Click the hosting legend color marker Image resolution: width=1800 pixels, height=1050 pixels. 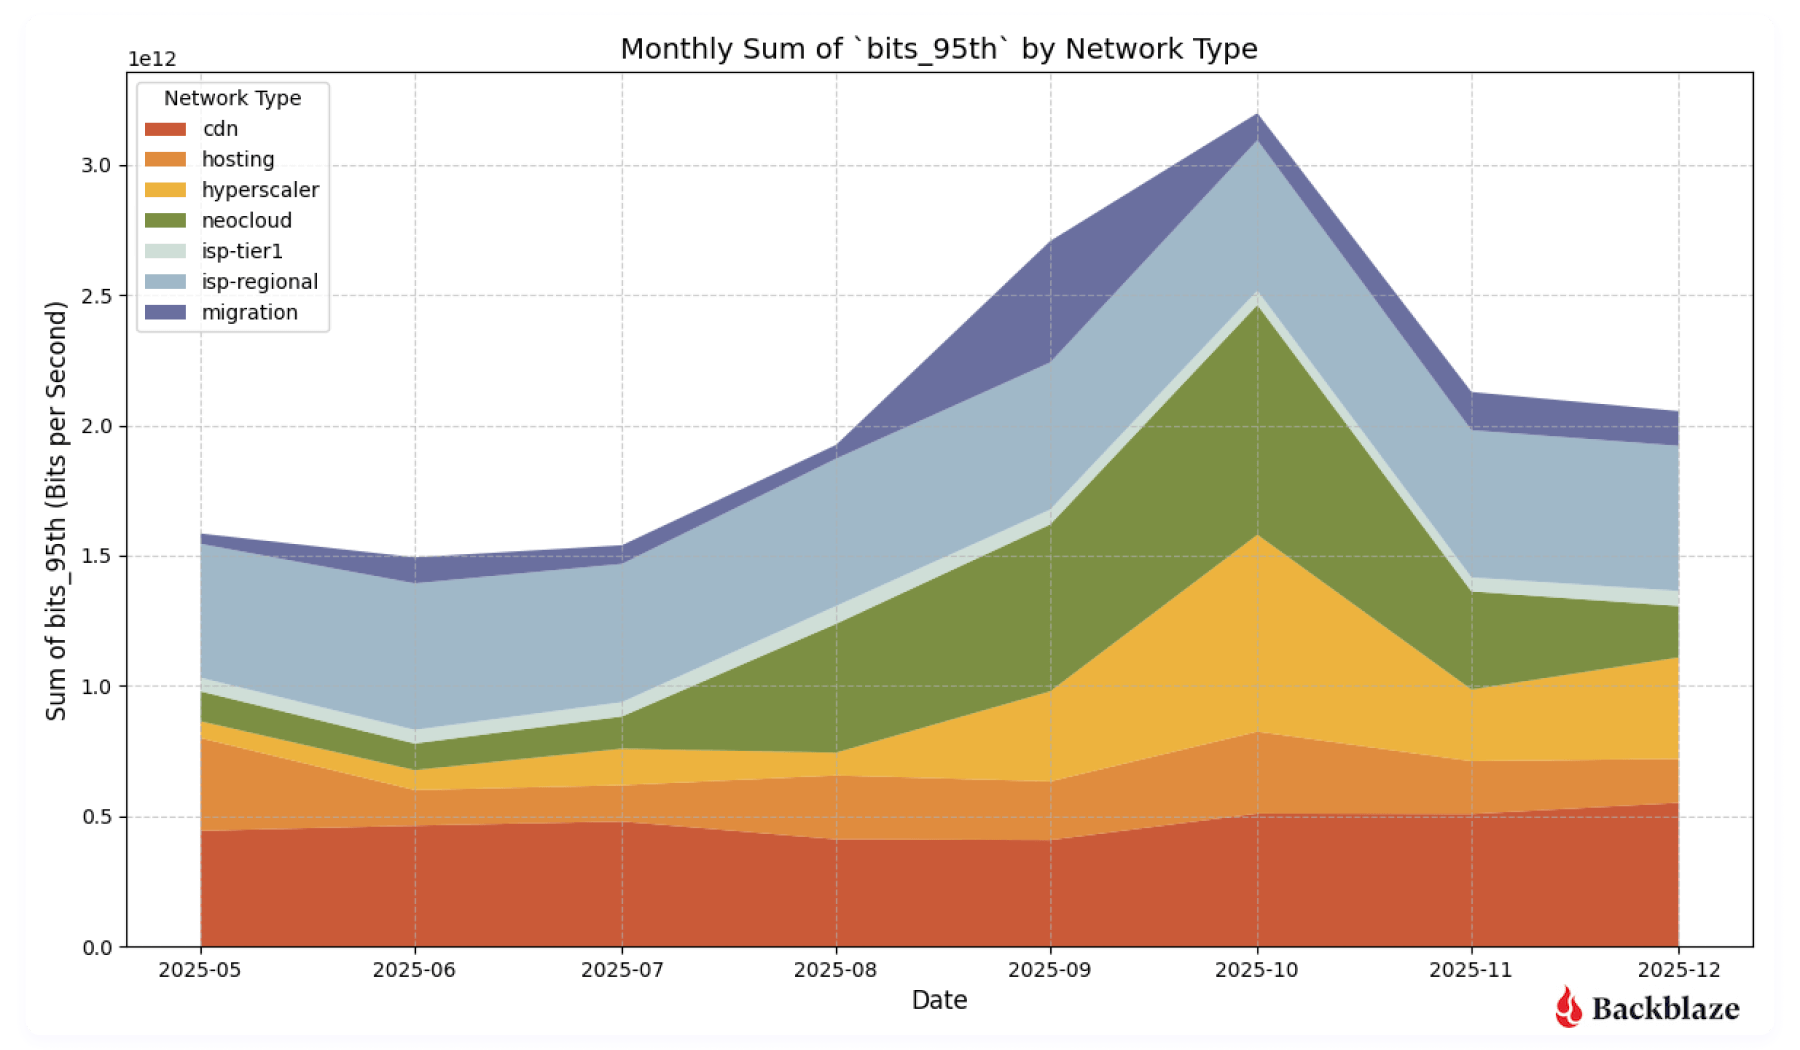click(165, 159)
